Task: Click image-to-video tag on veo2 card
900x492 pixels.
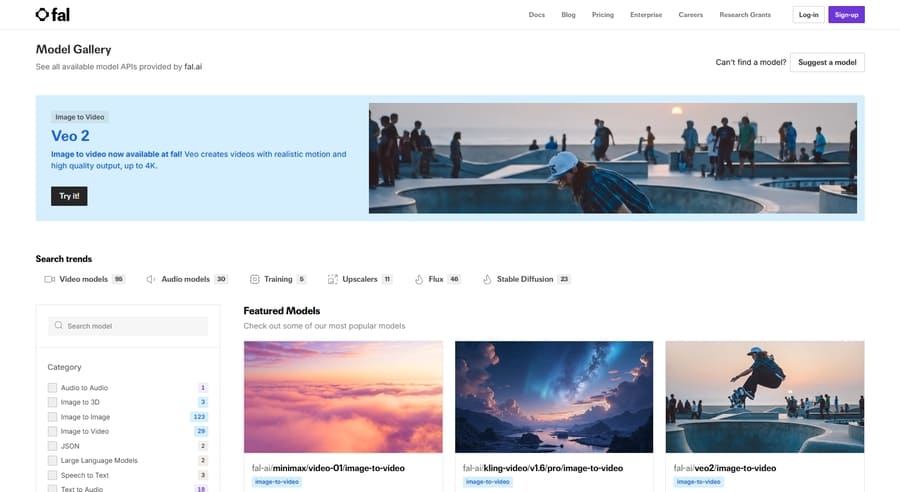Action: coord(699,482)
